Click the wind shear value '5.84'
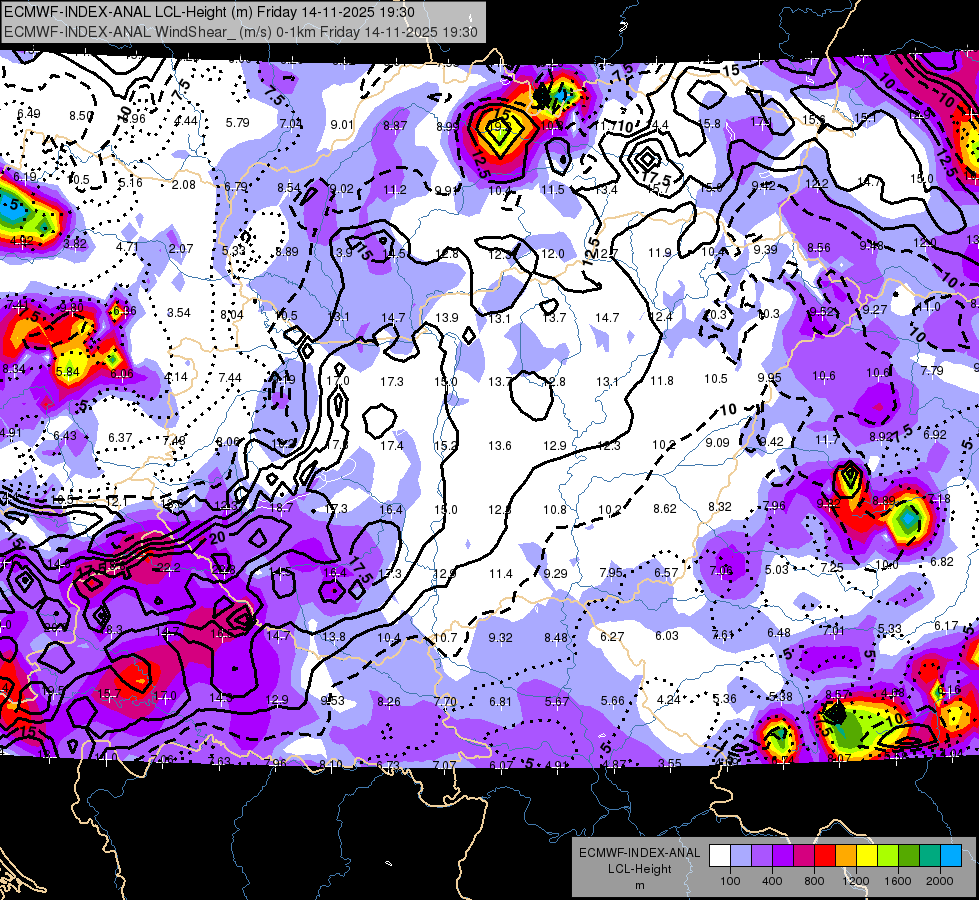This screenshot has width=979, height=900. tap(67, 372)
